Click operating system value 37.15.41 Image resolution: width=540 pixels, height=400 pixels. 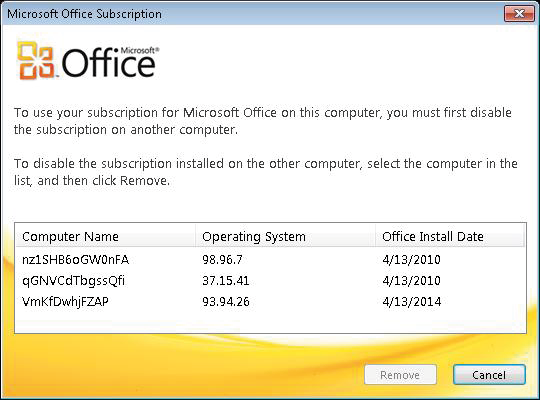[226, 280]
